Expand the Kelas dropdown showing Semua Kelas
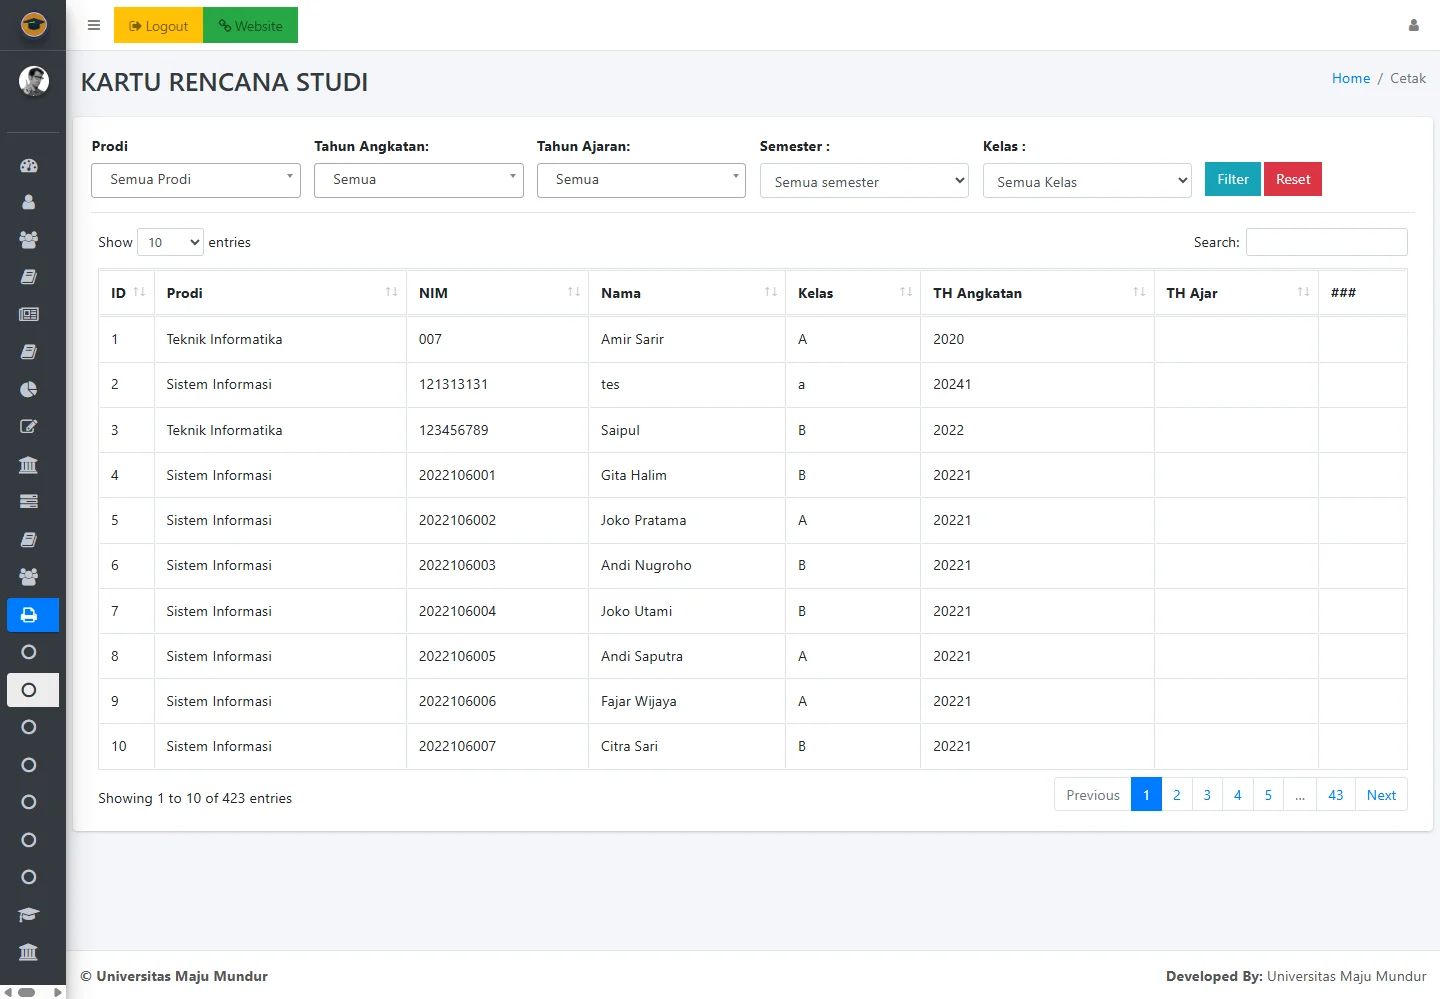The image size is (1440, 999). click(x=1087, y=181)
